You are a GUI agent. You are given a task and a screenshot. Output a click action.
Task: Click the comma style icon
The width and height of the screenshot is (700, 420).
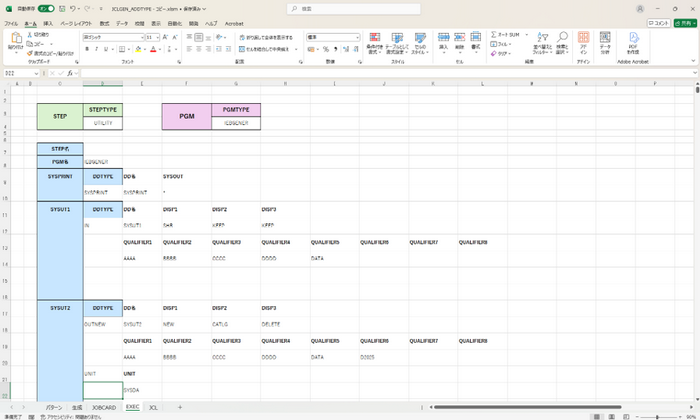tap(335, 49)
